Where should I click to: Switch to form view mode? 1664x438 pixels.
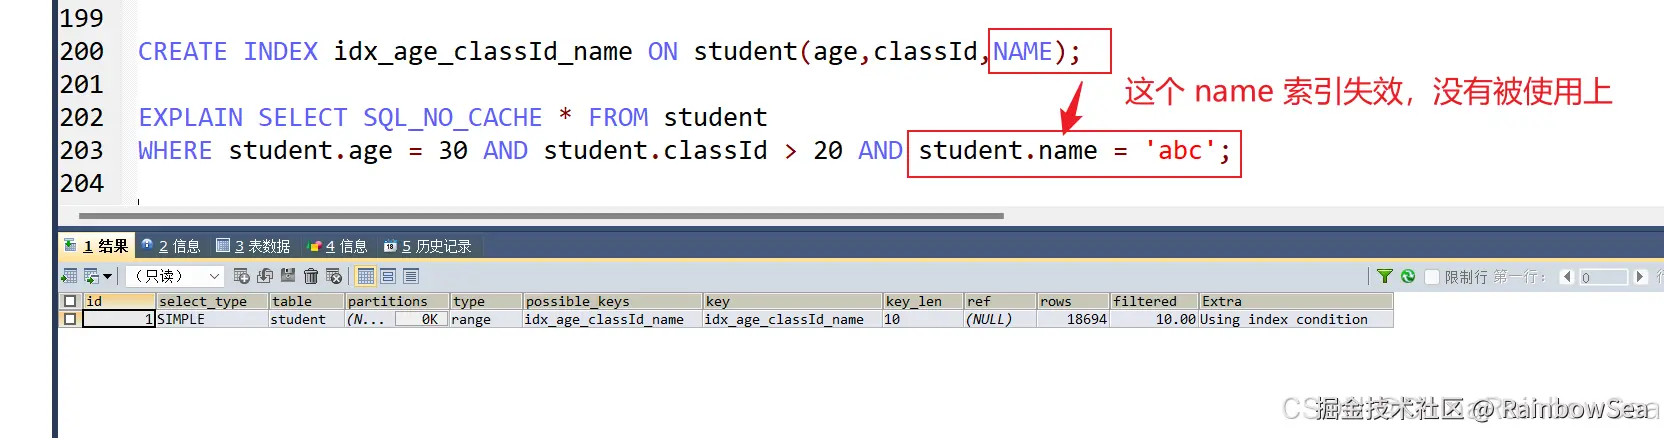[x=388, y=276]
